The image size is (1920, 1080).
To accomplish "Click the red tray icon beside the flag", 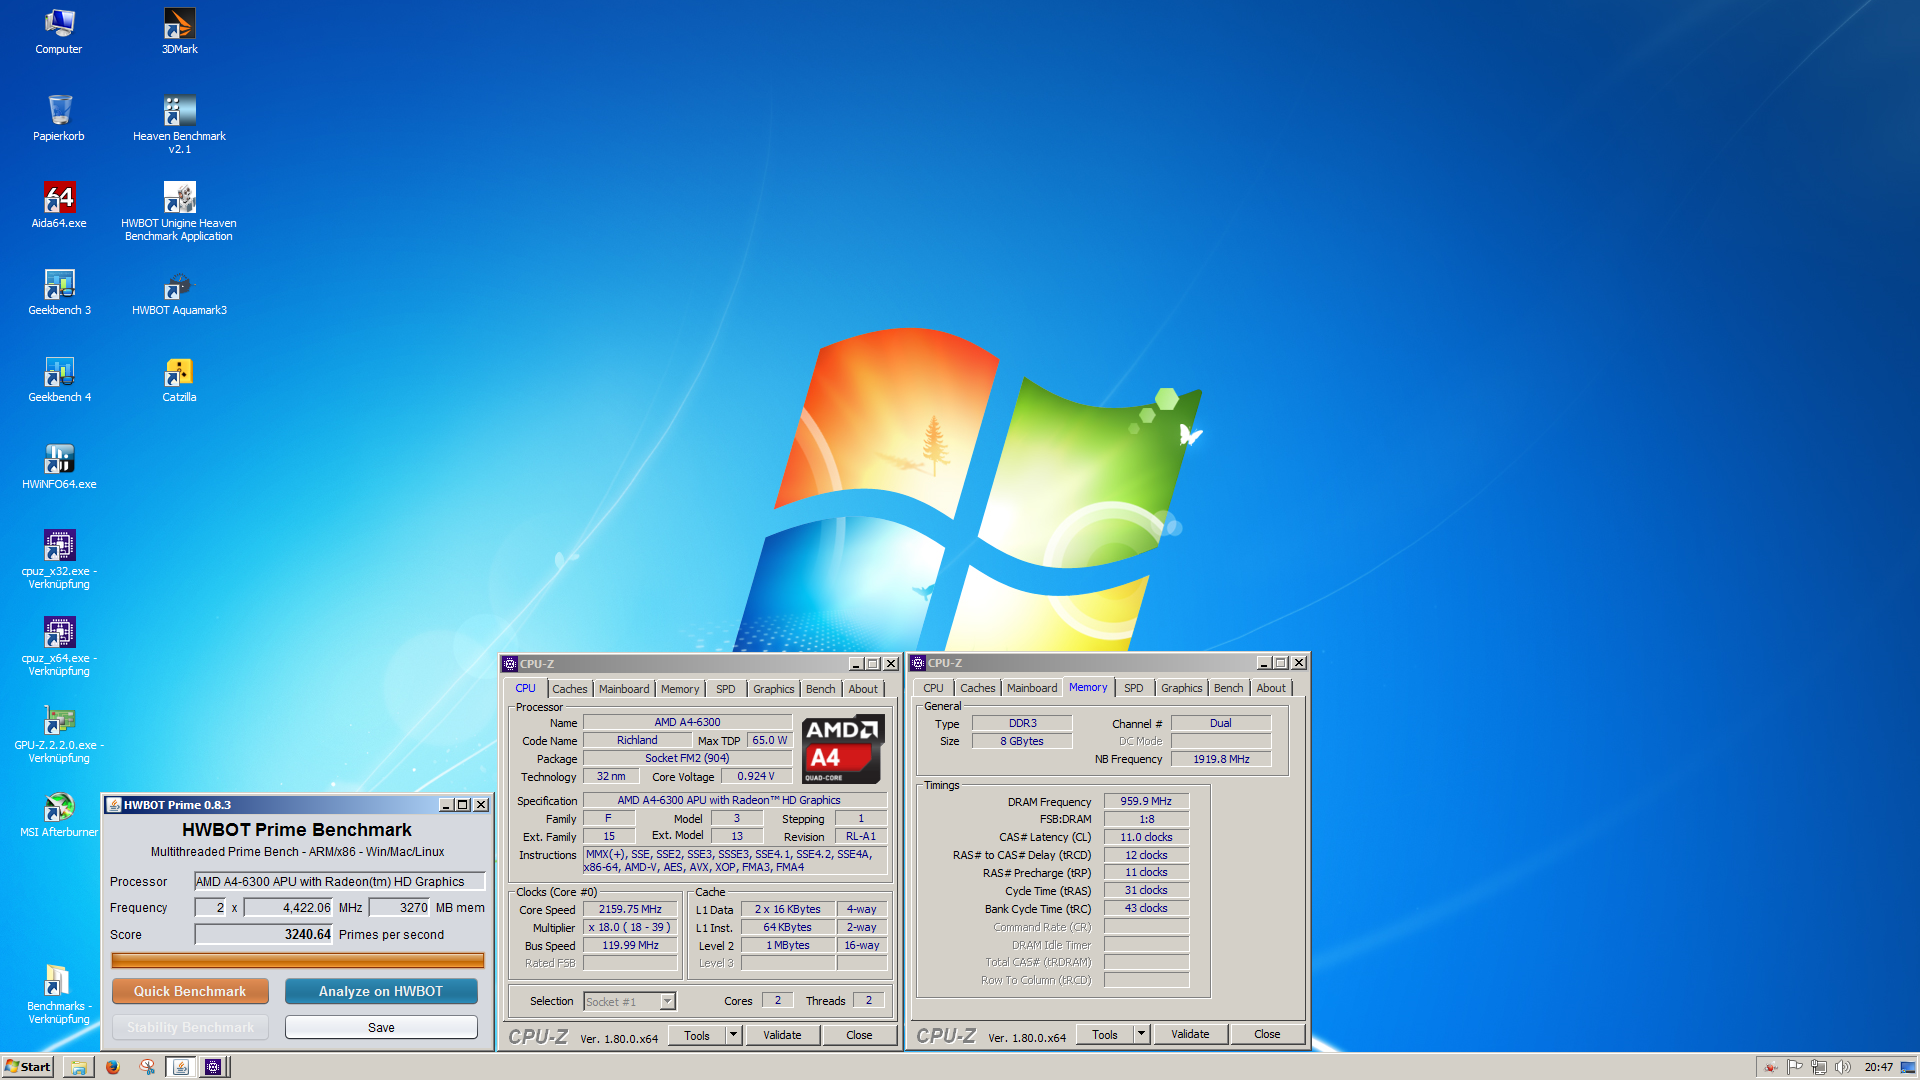I will (x=1771, y=1067).
